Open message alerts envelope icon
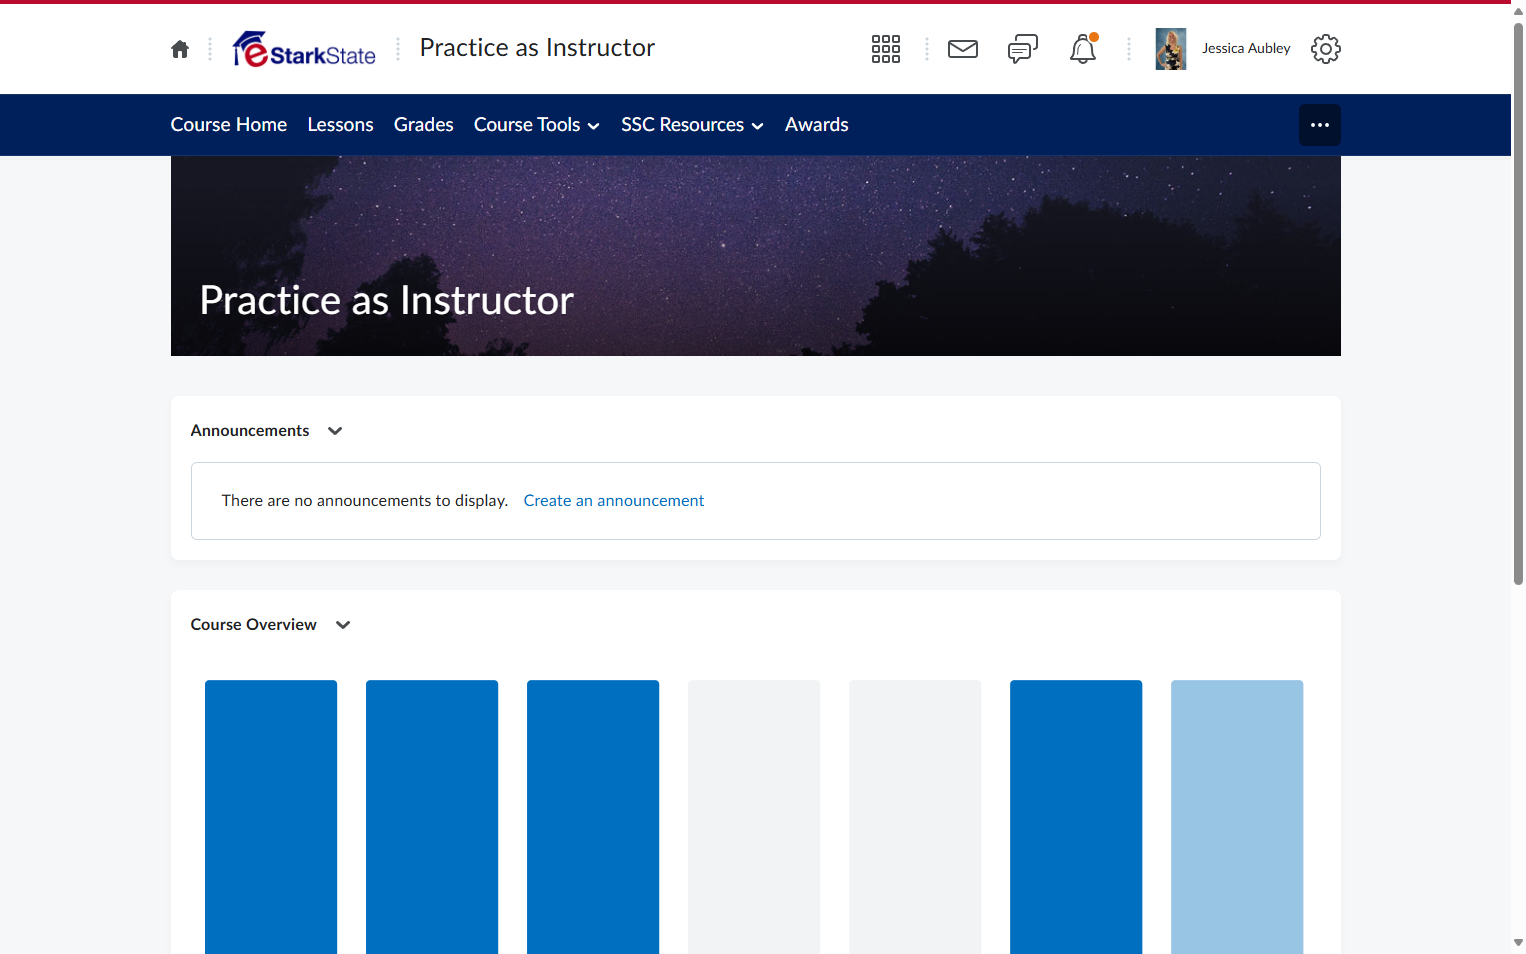Image resolution: width=1526 pixels, height=954 pixels. pyautogui.click(x=963, y=49)
